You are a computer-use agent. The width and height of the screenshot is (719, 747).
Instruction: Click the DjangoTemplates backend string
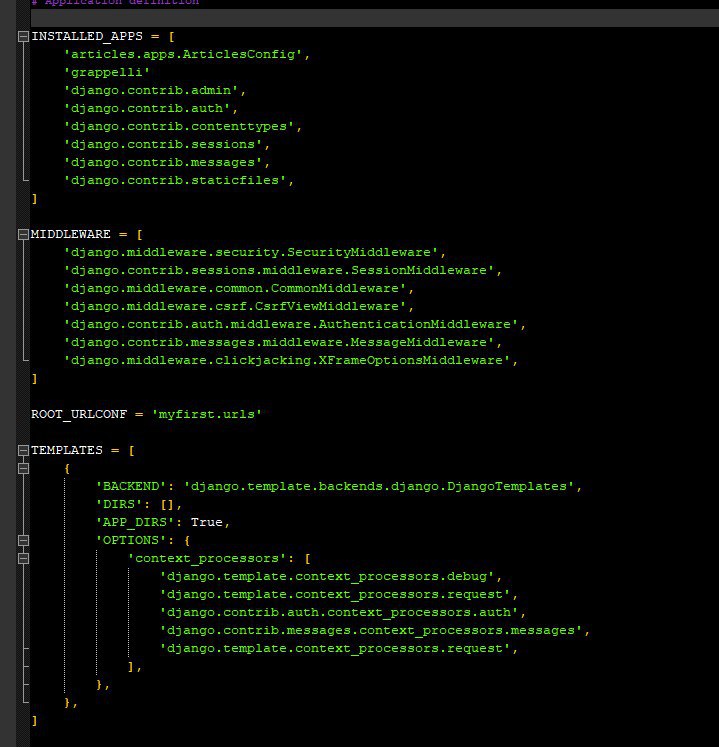coord(379,486)
